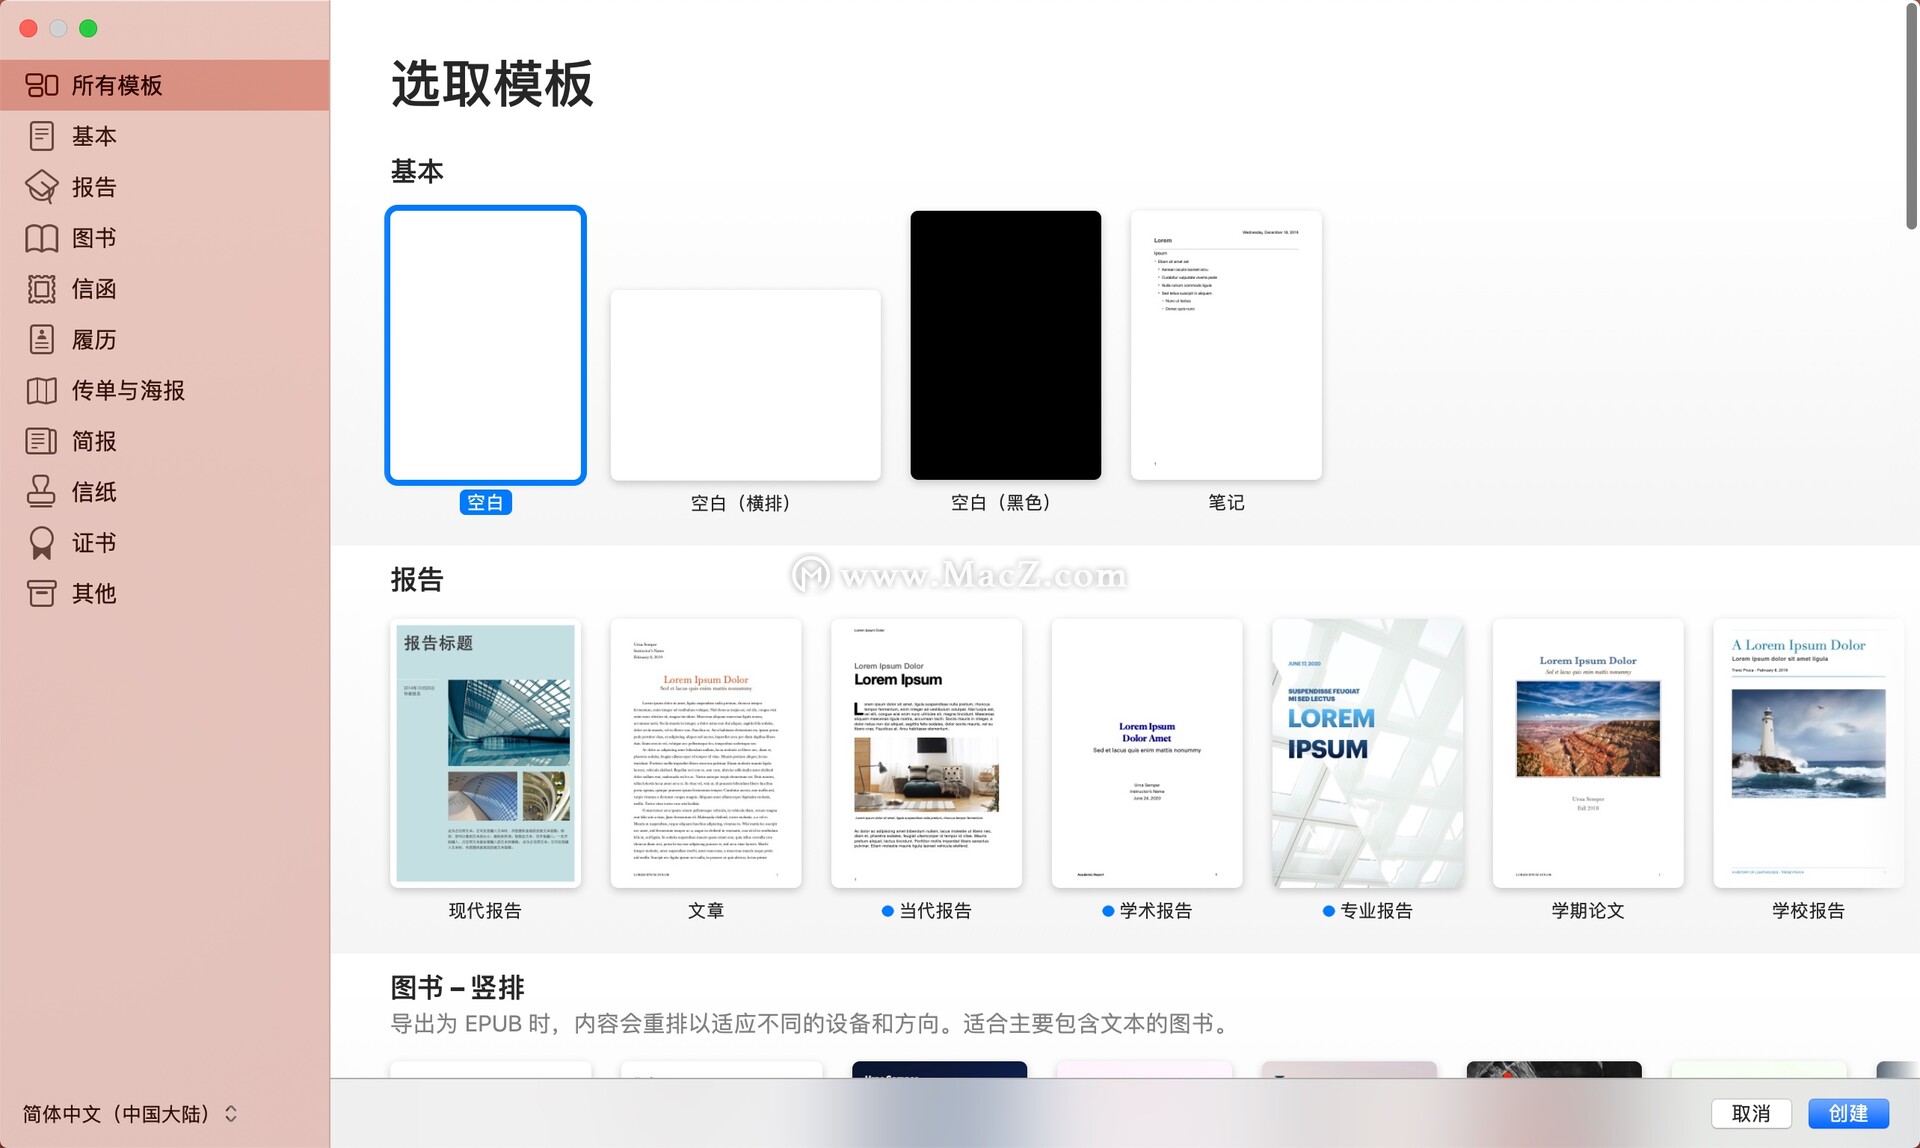Select the 学期论文 template thumbnail

pyautogui.click(x=1588, y=753)
